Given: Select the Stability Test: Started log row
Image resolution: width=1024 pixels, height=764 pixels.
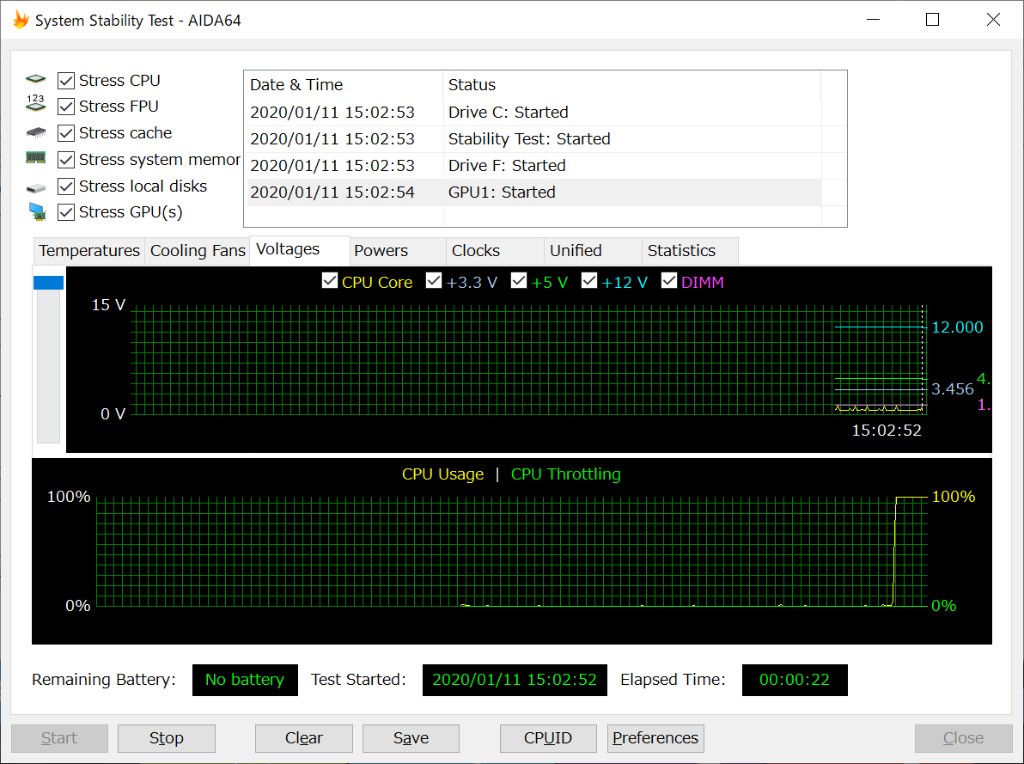Looking at the screenshot, I should [x=533, y=139].
